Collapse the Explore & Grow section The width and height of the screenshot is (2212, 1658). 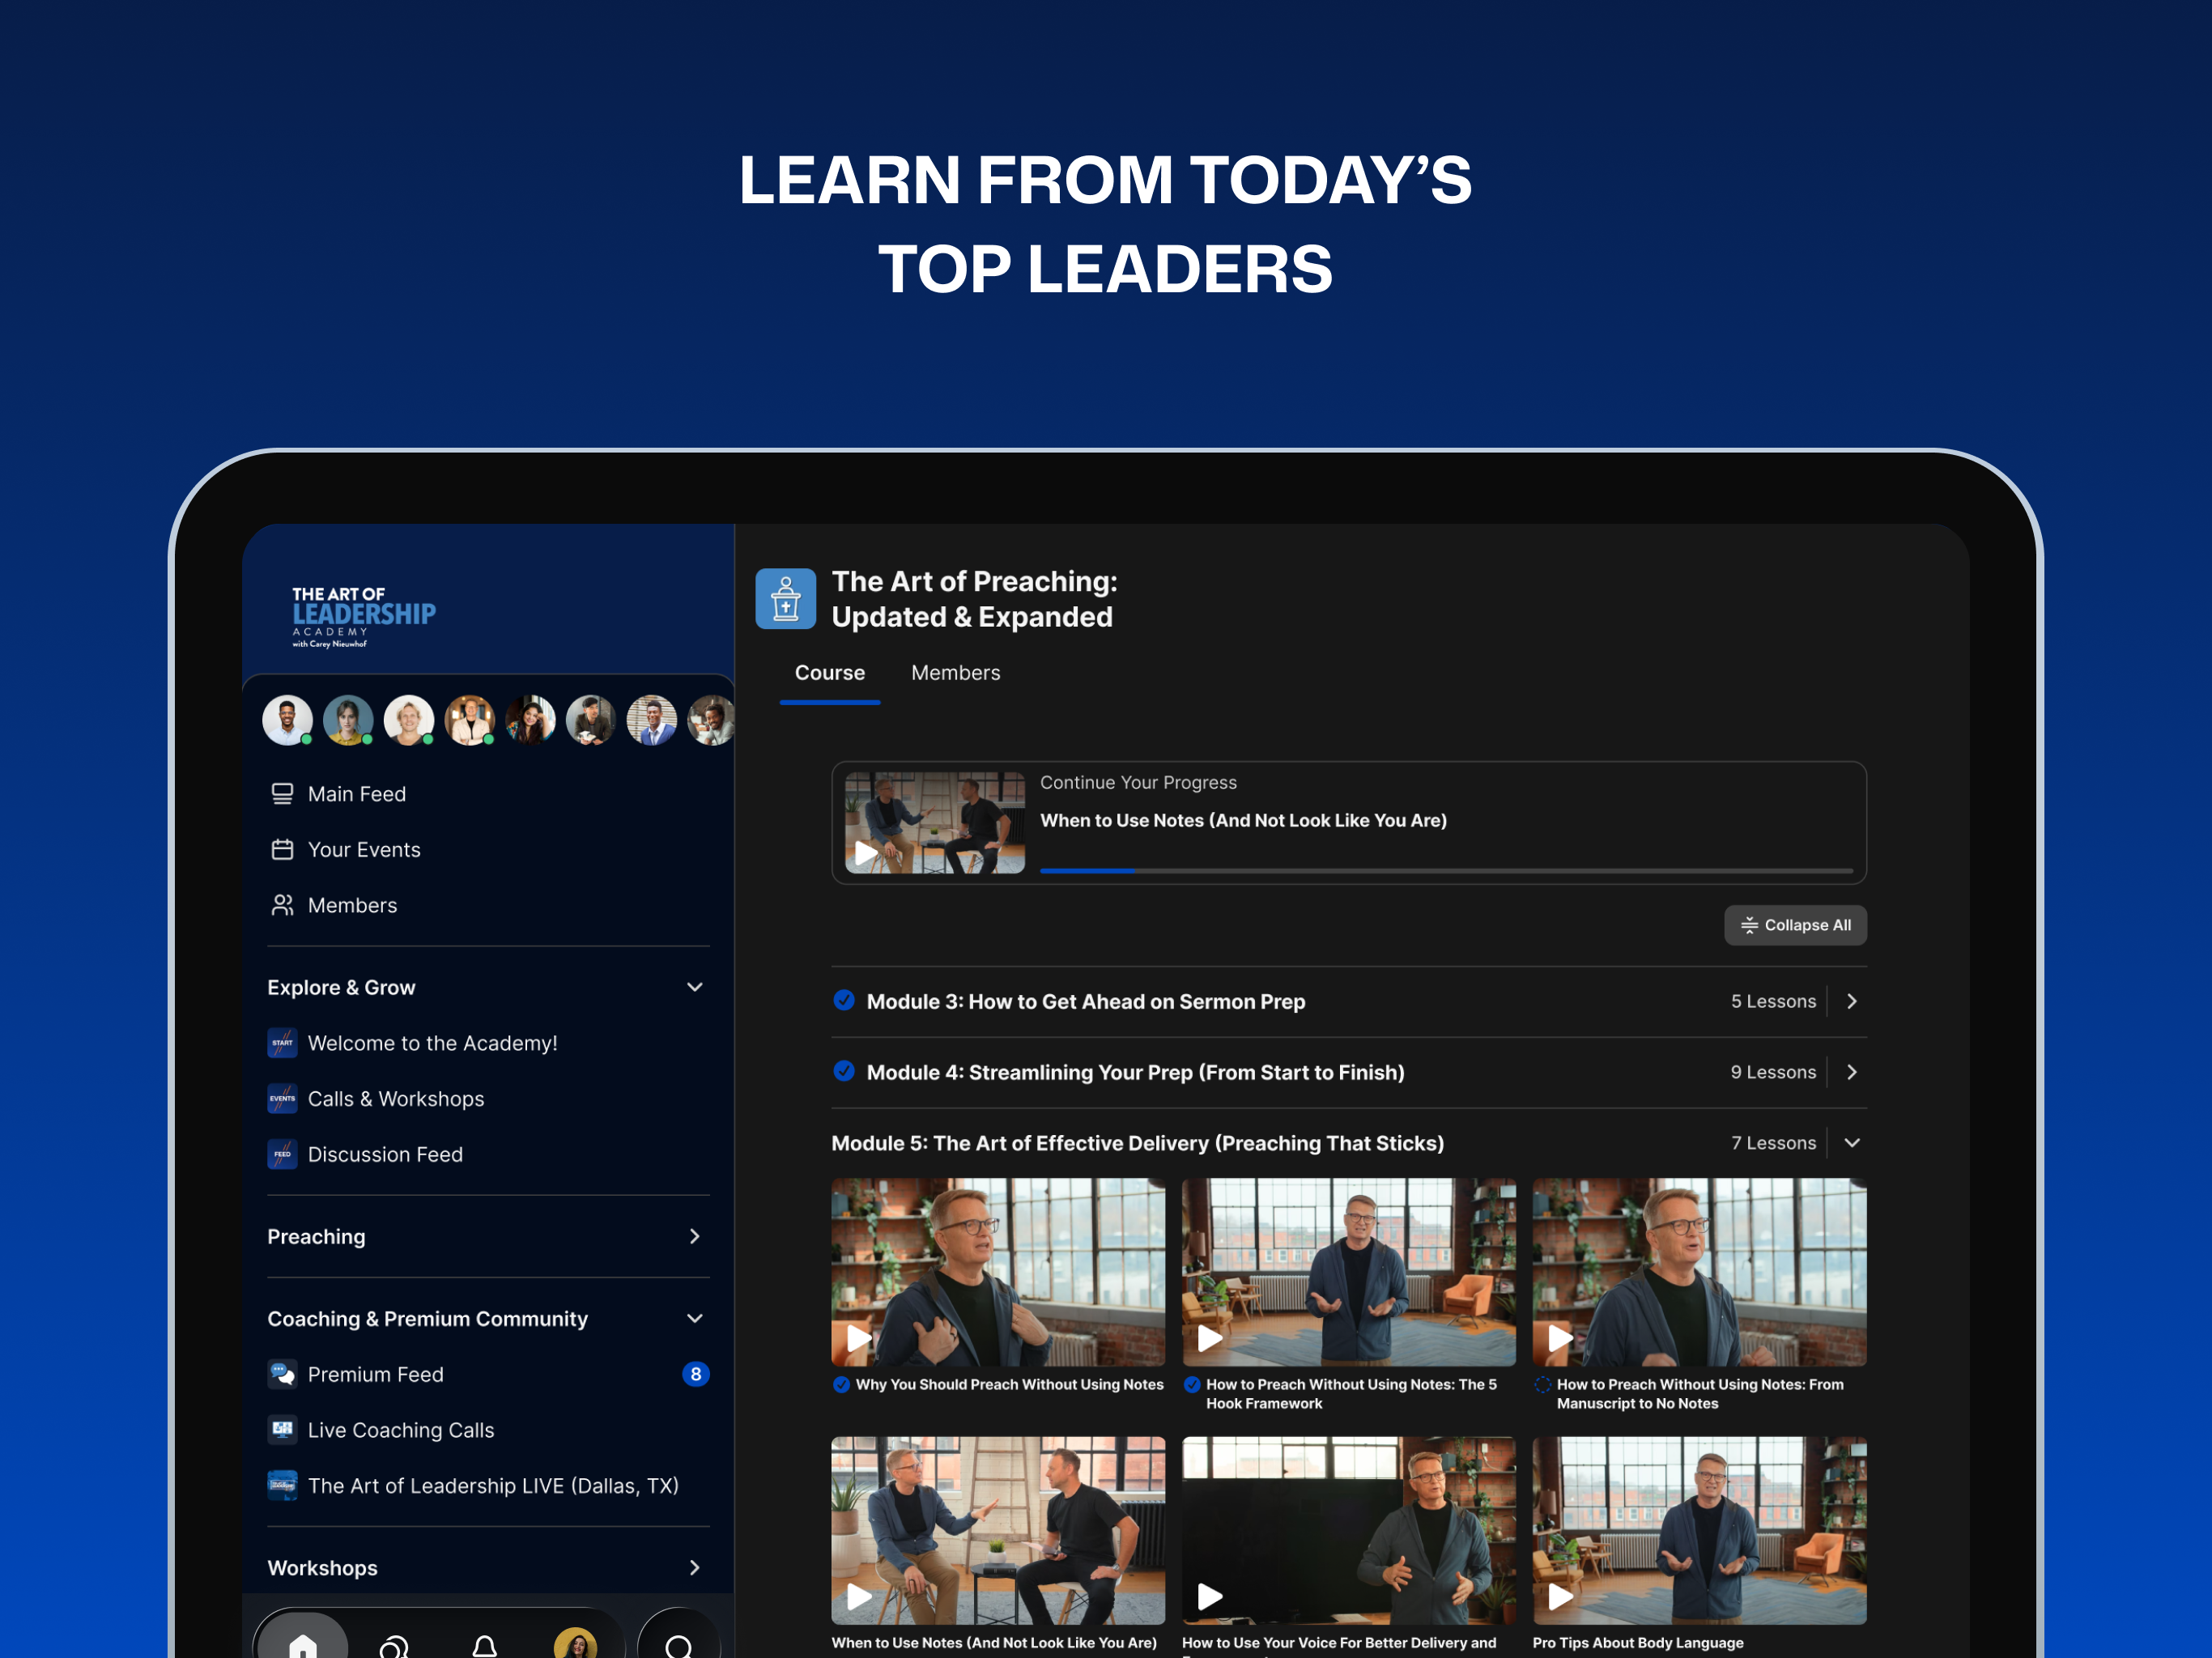coord(695,988)
